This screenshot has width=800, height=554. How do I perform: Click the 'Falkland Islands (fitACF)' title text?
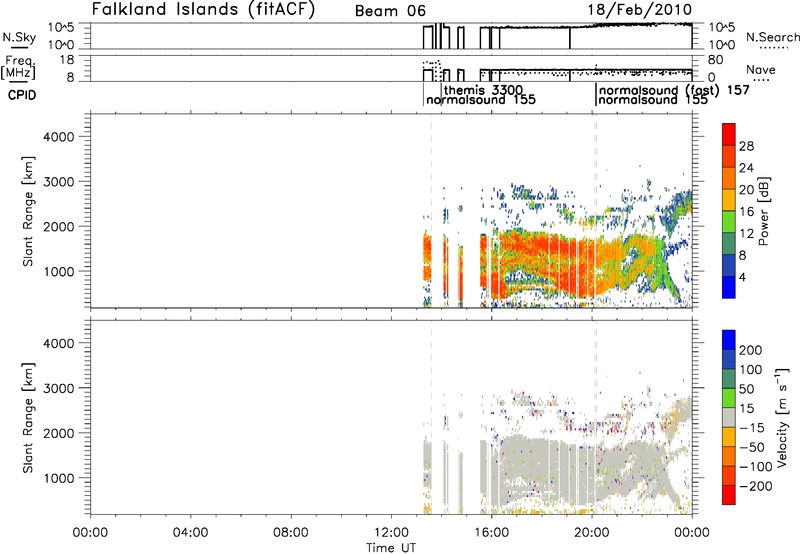[204, 10]
